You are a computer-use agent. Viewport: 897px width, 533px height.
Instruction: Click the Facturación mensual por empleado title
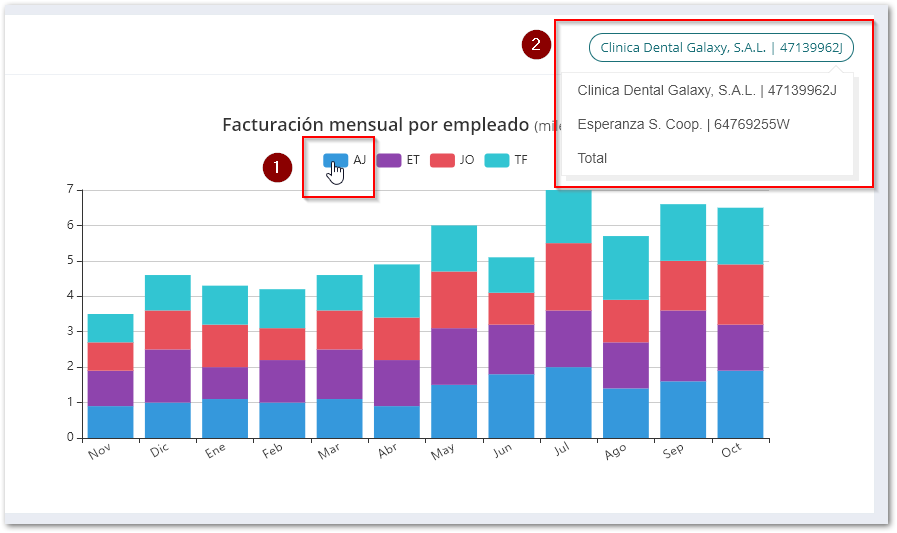tap(374, 125)
